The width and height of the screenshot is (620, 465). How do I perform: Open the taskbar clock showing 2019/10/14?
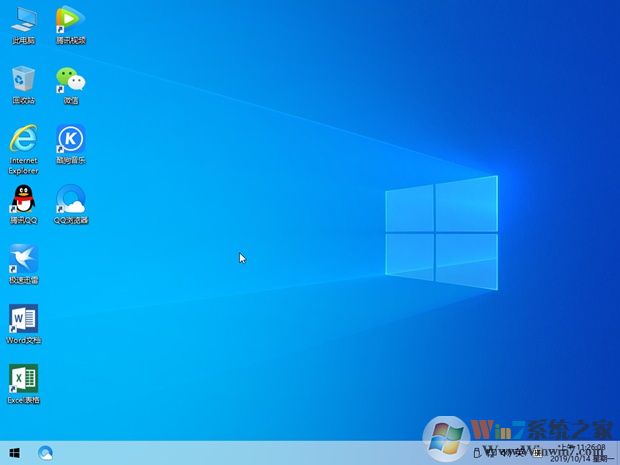point(582,453)
